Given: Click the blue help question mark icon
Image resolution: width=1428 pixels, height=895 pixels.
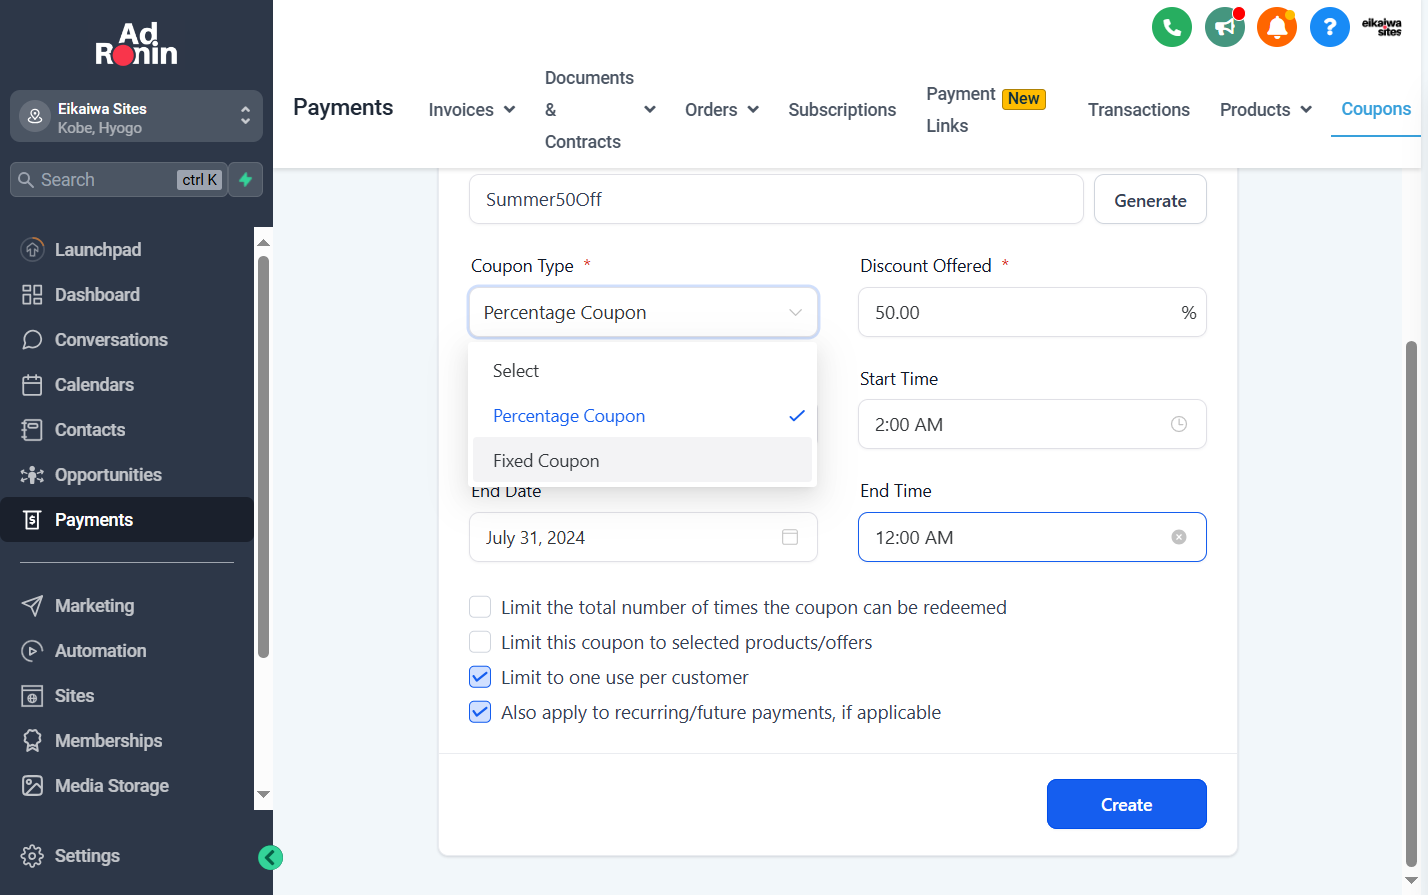Looking at the screenshot, I should tap(1329, 27).
